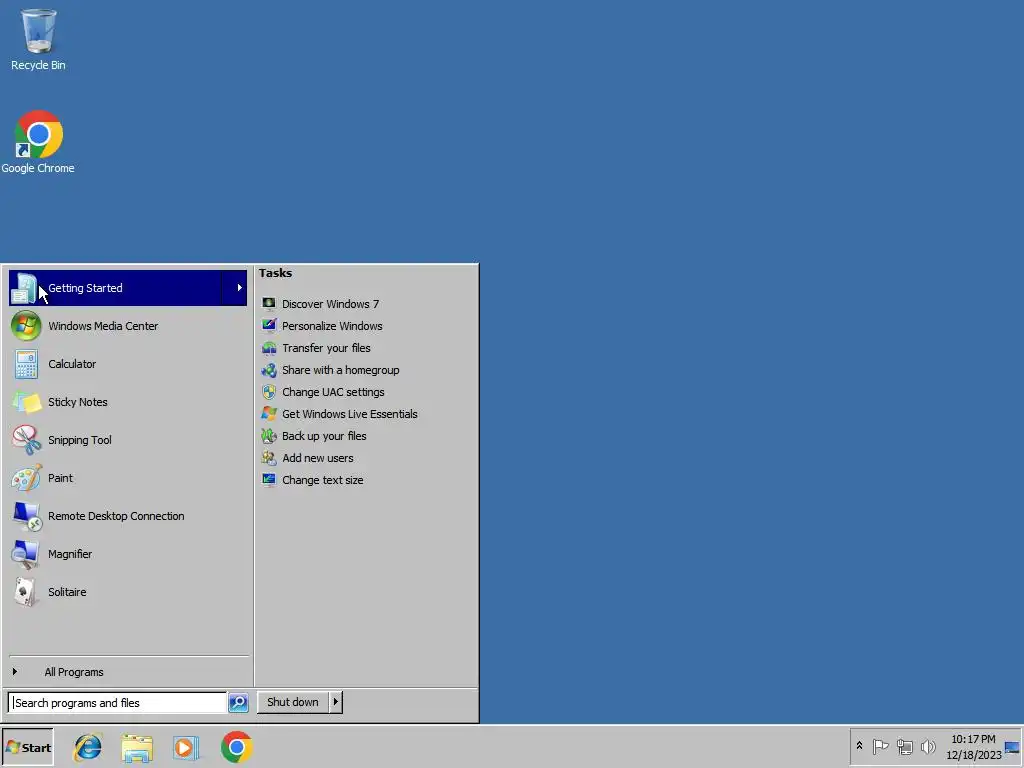Image resolution: width=1024 pixels, height=768 pixels.
Task: Click the Shut down button
Action: 293,702
